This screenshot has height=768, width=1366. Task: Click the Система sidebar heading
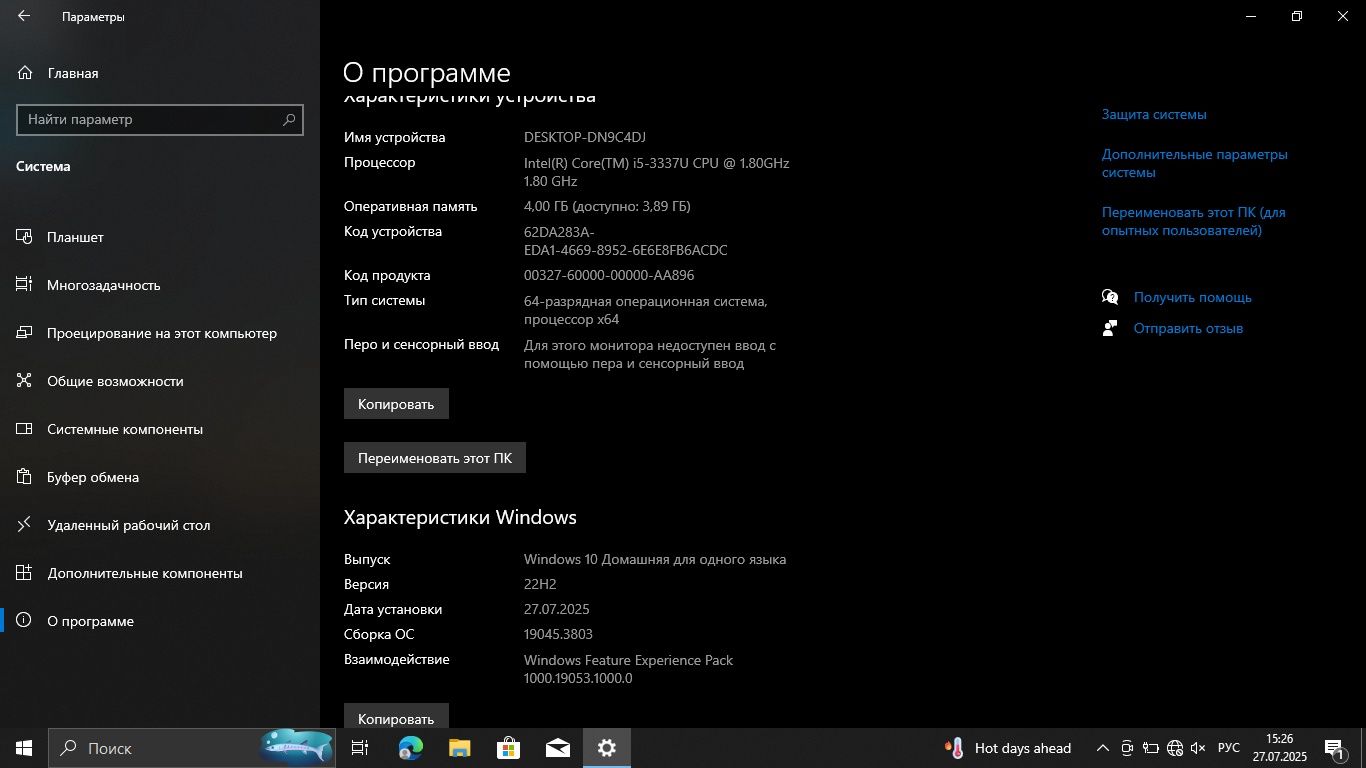point(43,166)
